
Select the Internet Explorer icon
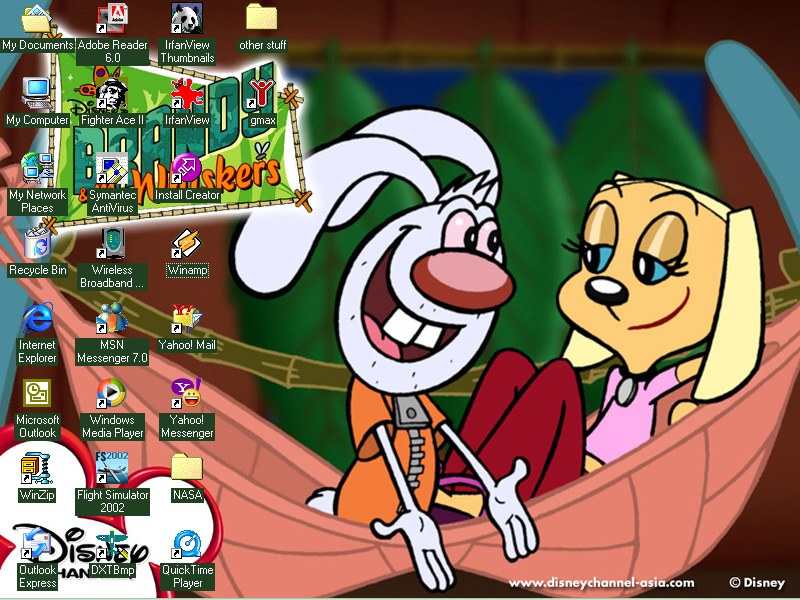37,318
